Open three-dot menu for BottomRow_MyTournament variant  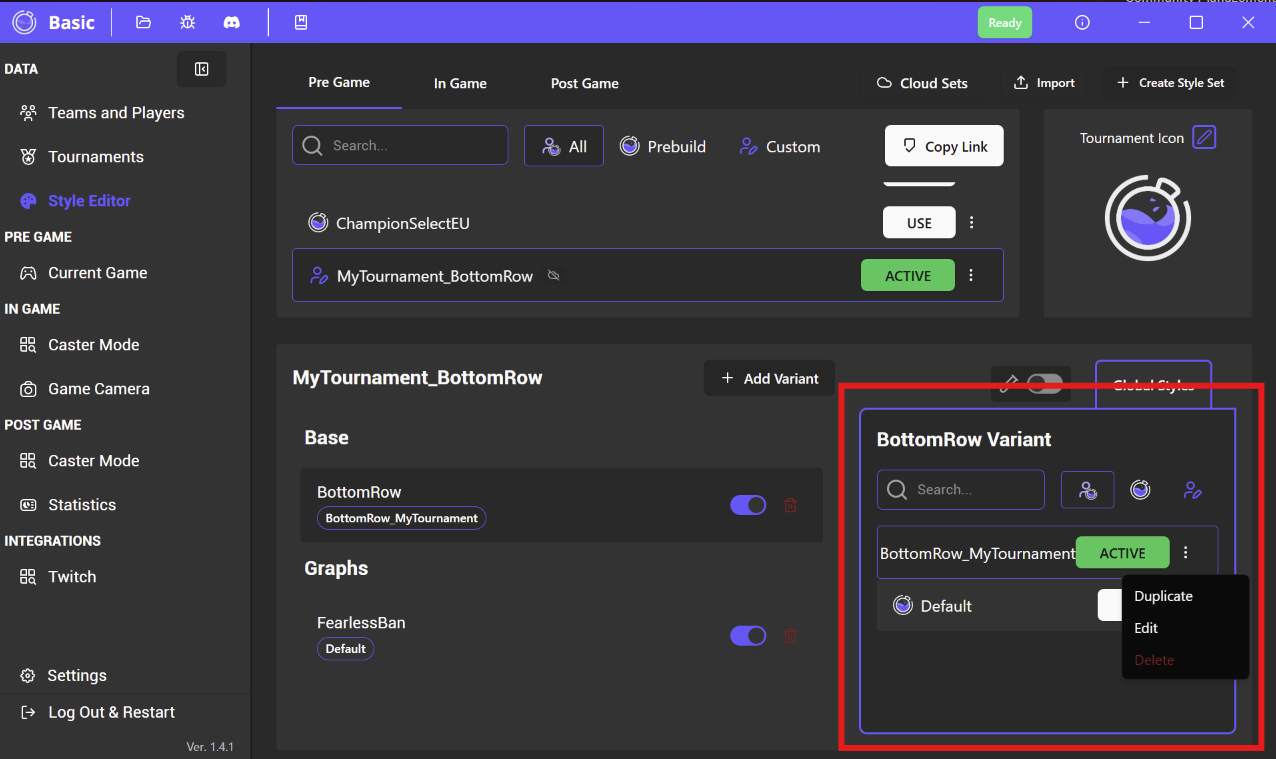pyautogui.click(x=1186, y=553)
